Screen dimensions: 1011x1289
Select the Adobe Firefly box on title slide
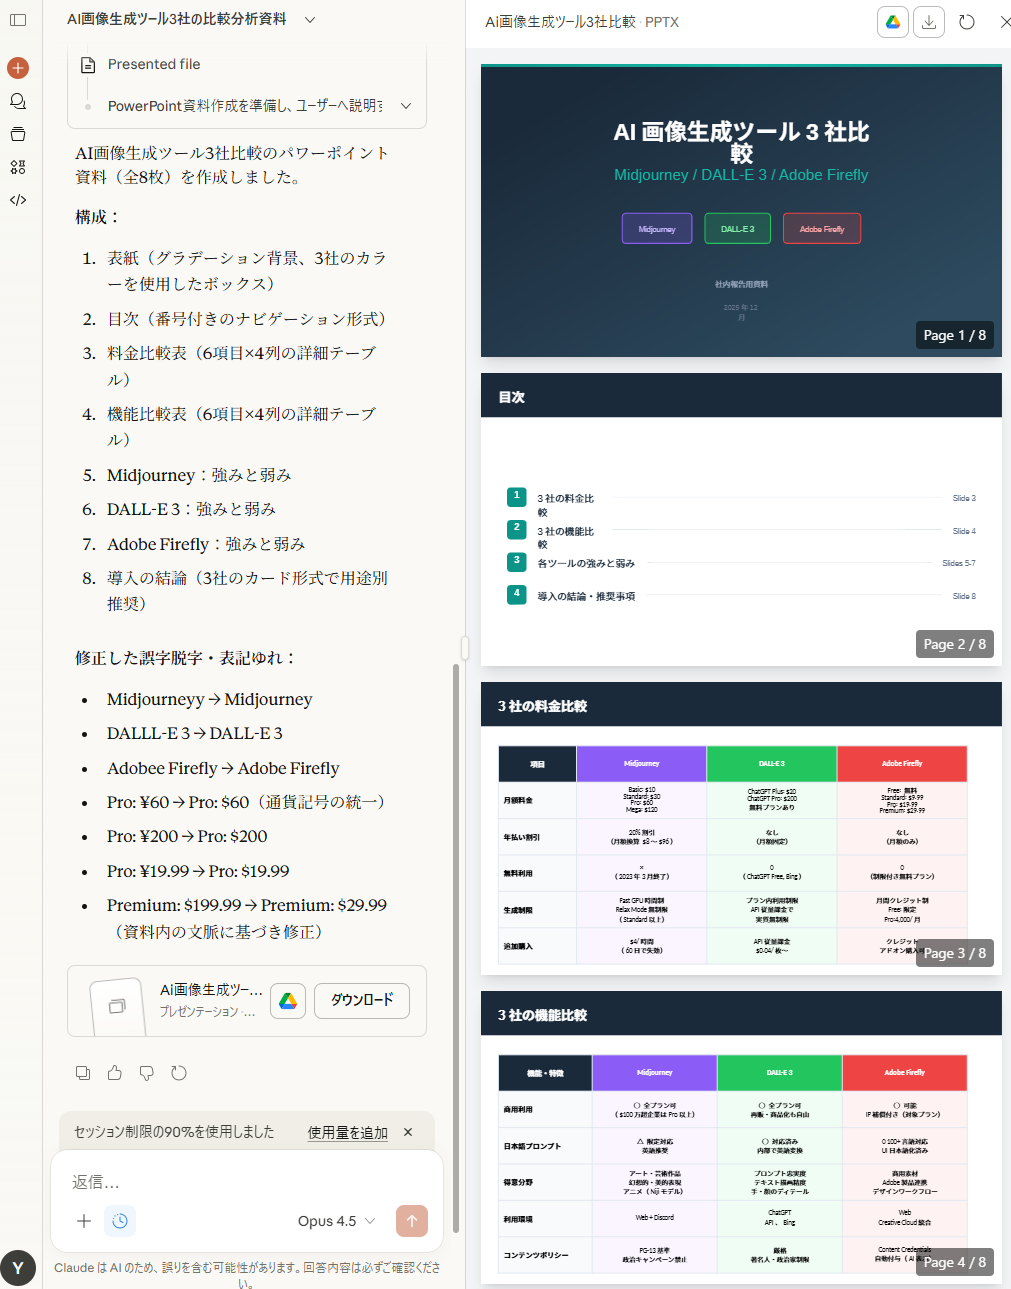[x=822, y=229]
